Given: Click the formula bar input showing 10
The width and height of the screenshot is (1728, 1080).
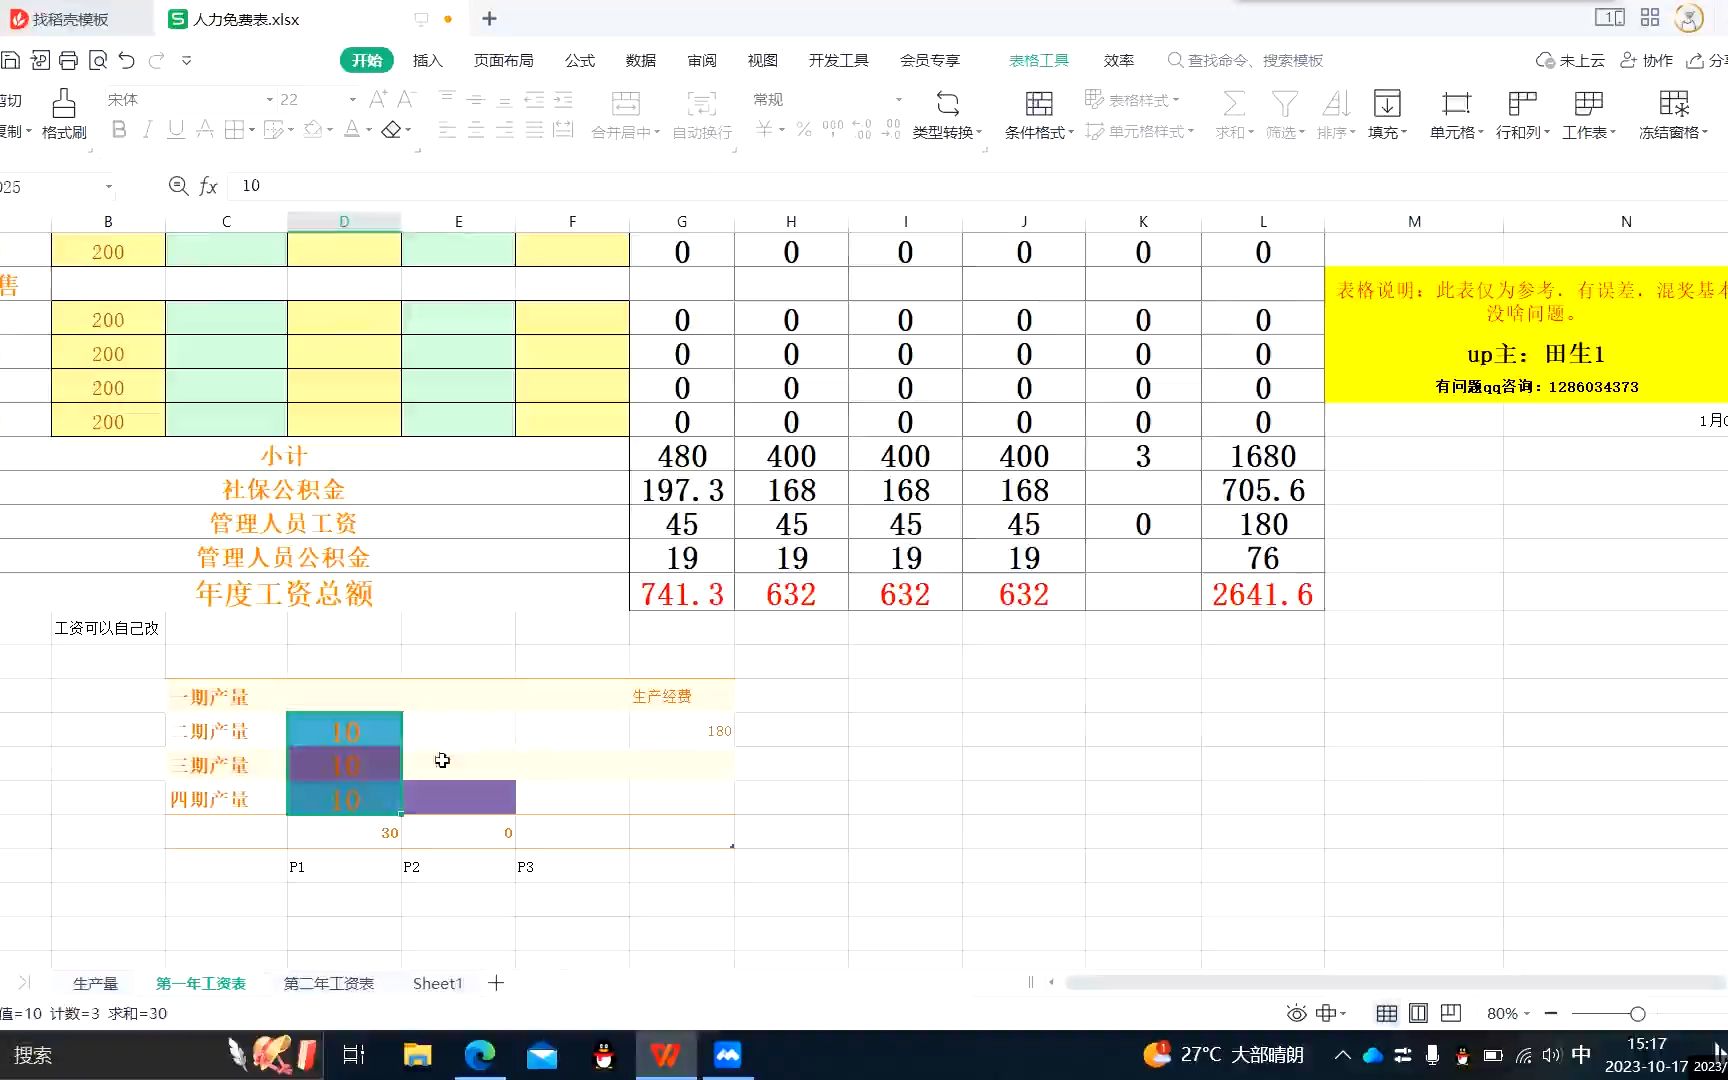Looking at the screenshot, I should (x=980, y=185).
